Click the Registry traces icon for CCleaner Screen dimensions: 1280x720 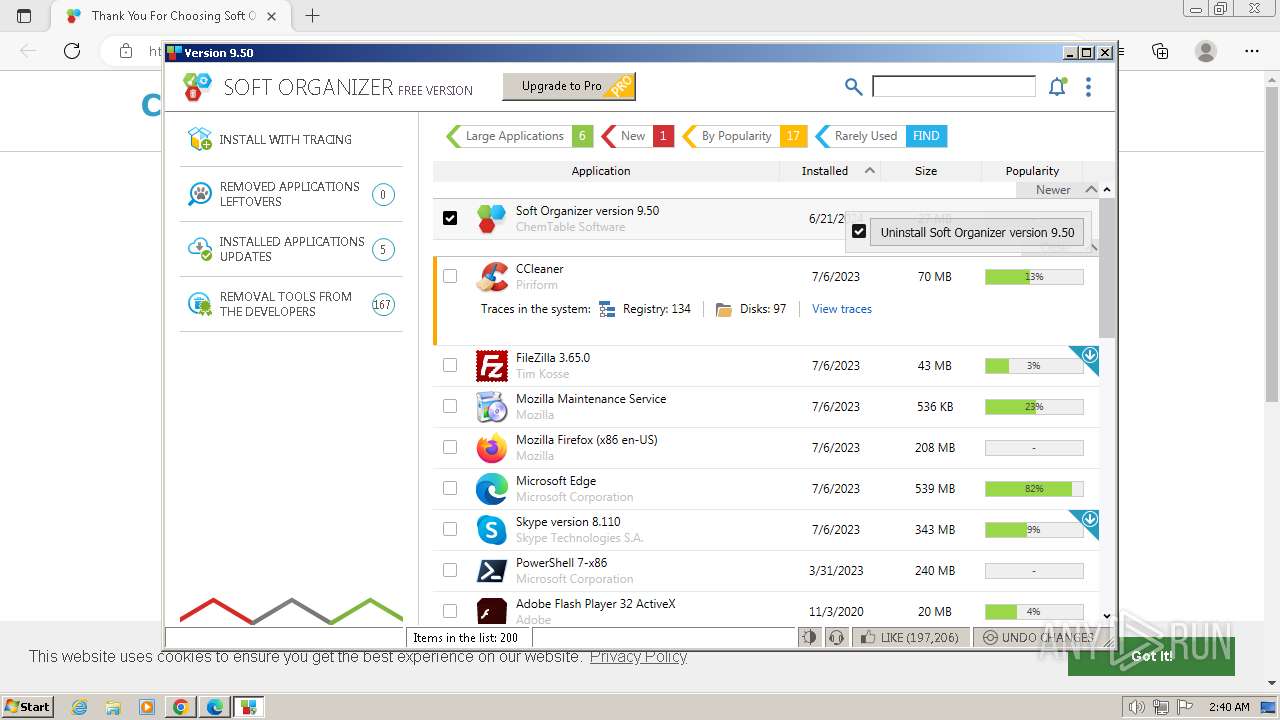click(607, 309)
